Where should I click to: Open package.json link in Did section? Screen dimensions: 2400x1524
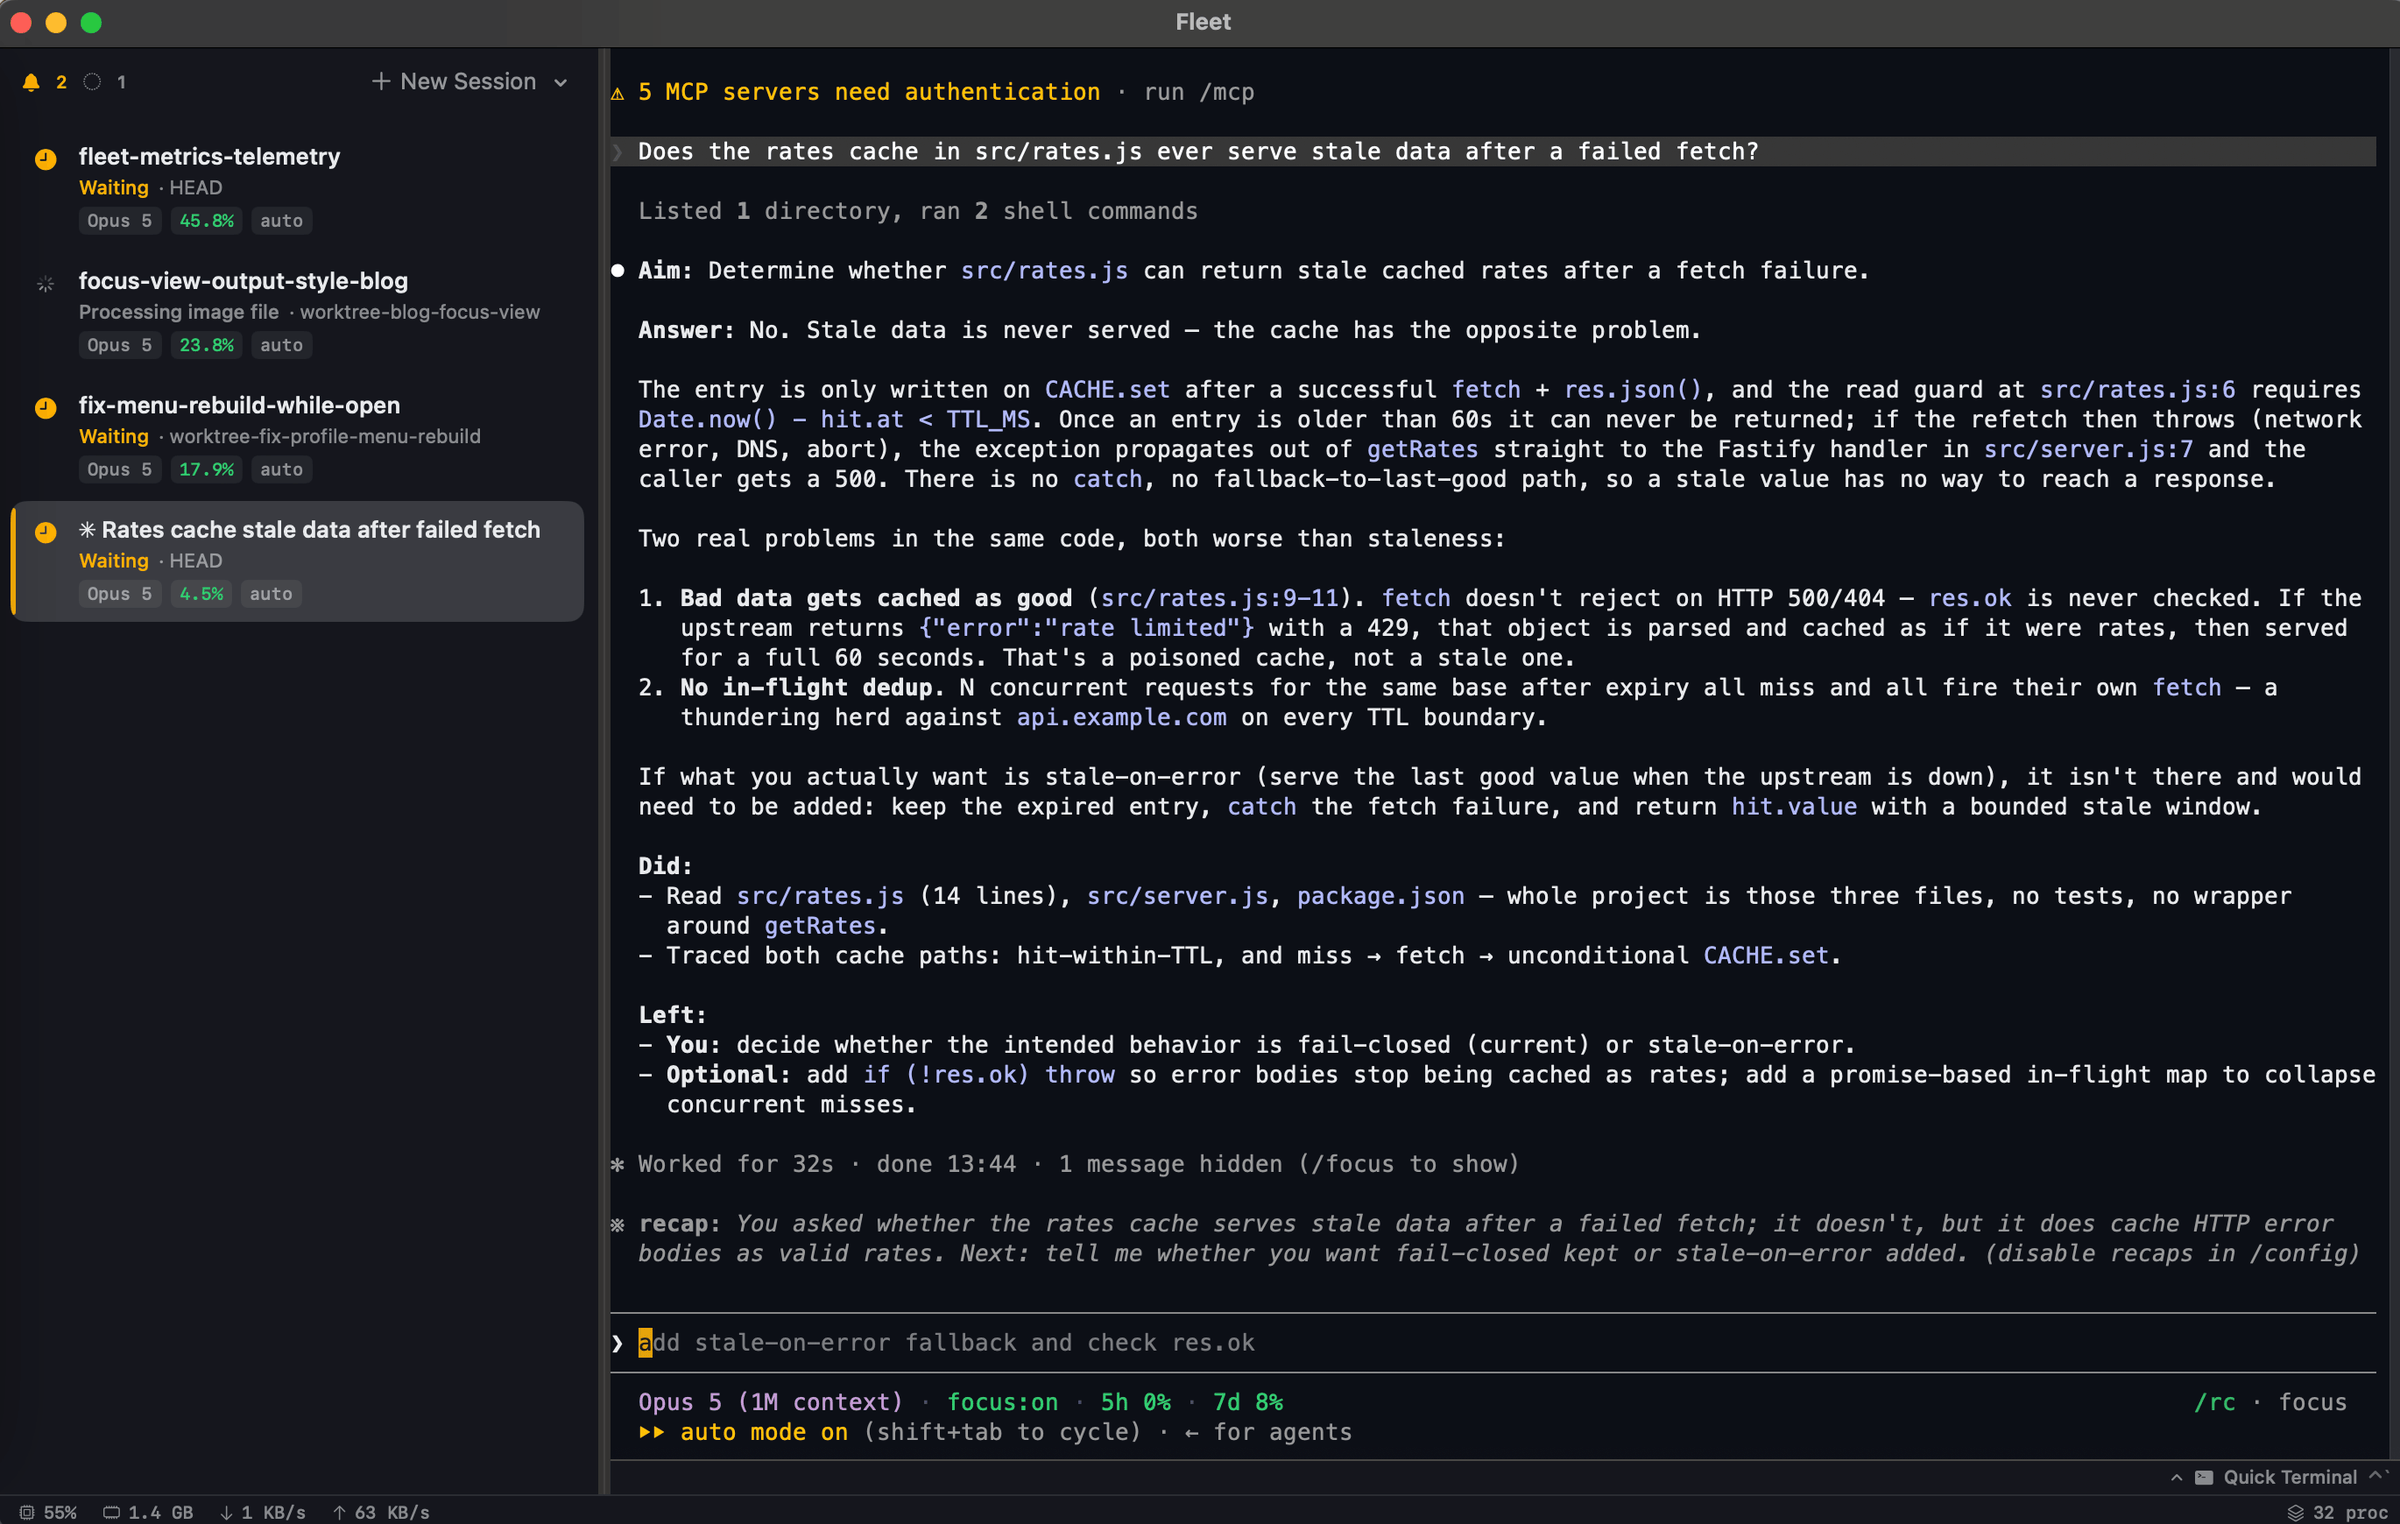tap(1380, 896)
